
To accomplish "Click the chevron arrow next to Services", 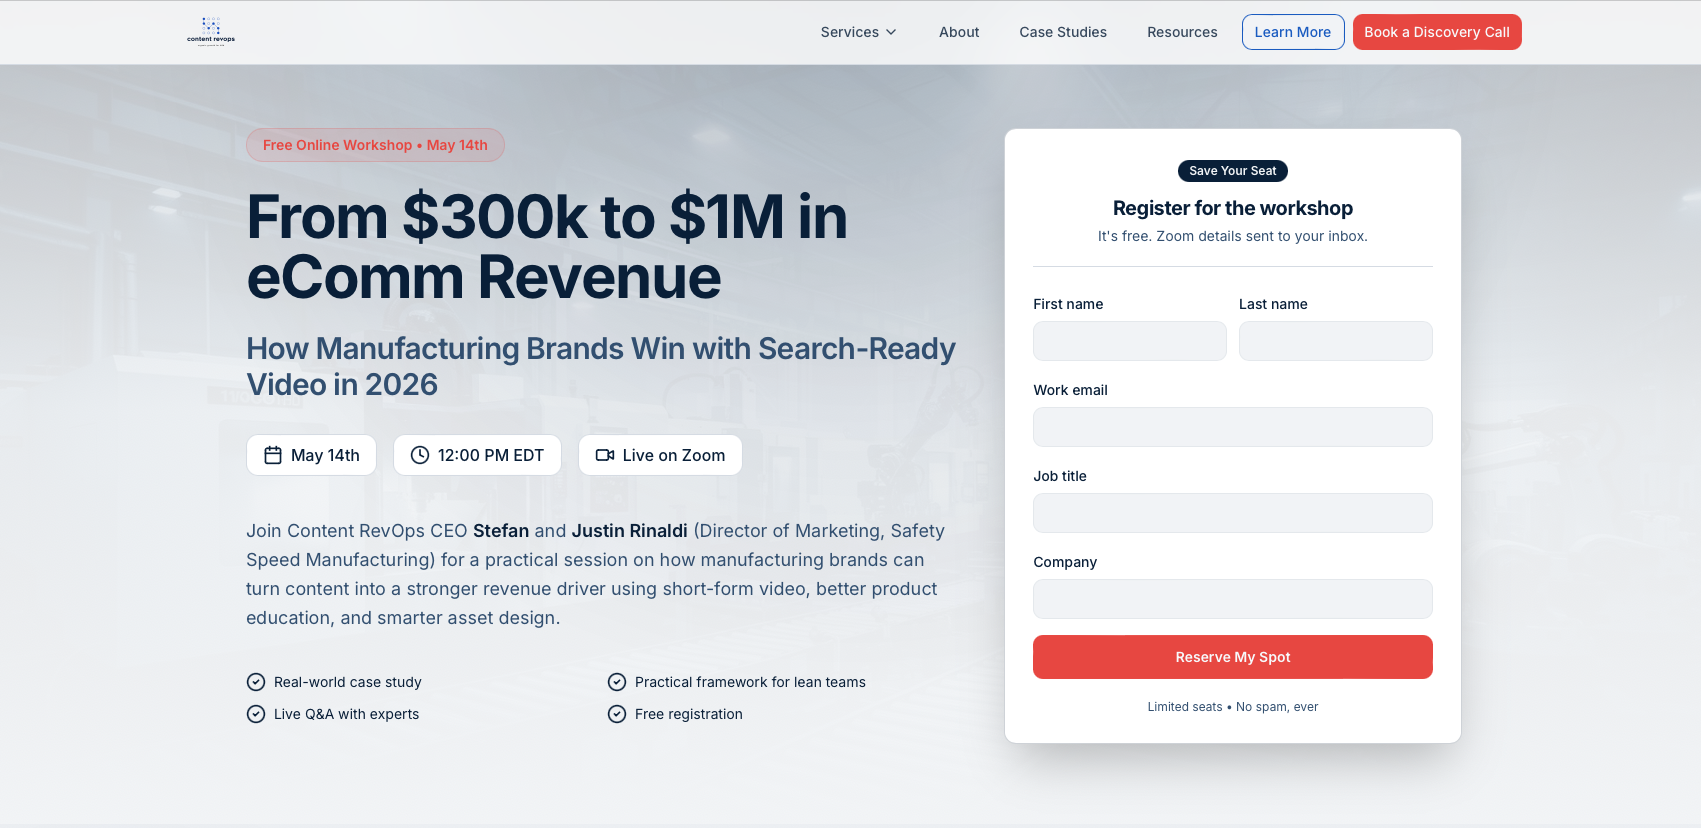I will point(891,32).
